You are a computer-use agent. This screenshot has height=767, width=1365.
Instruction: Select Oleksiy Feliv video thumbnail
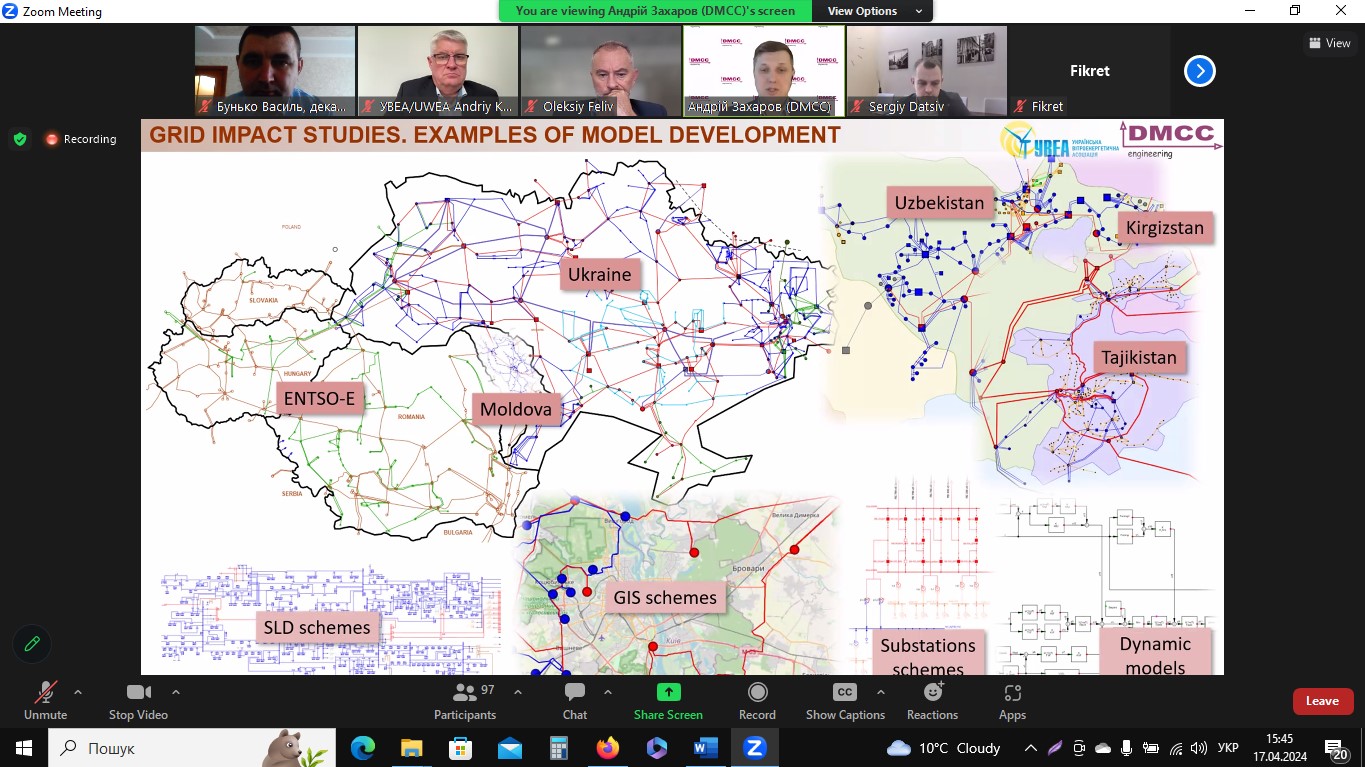tap(601, 71)
